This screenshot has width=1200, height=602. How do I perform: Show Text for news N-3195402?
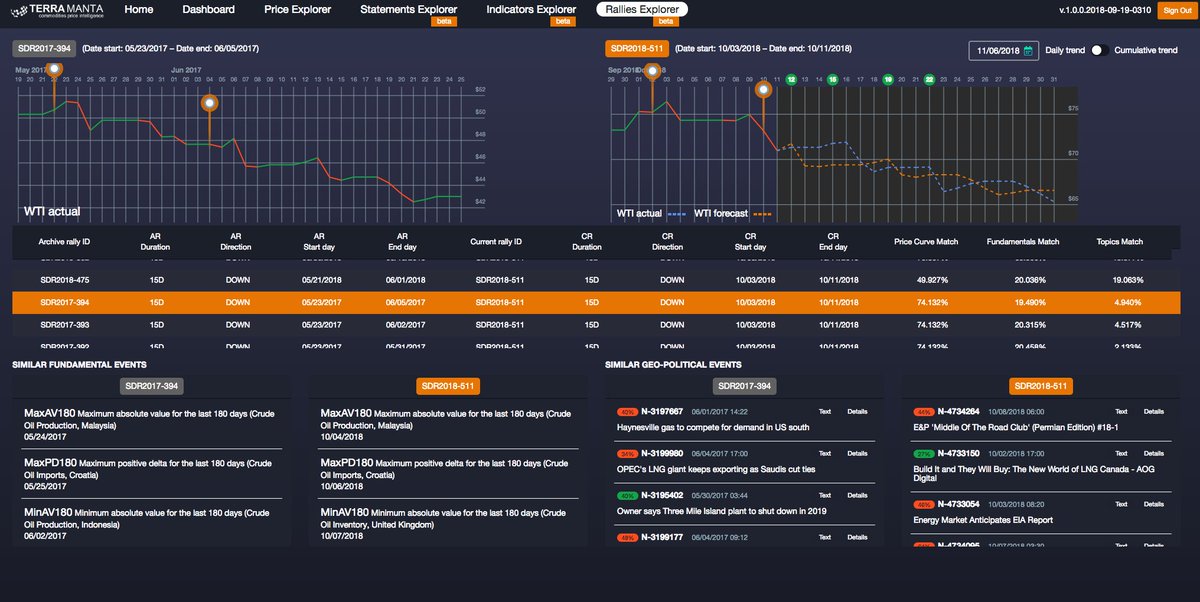click(x=825, y=496)
